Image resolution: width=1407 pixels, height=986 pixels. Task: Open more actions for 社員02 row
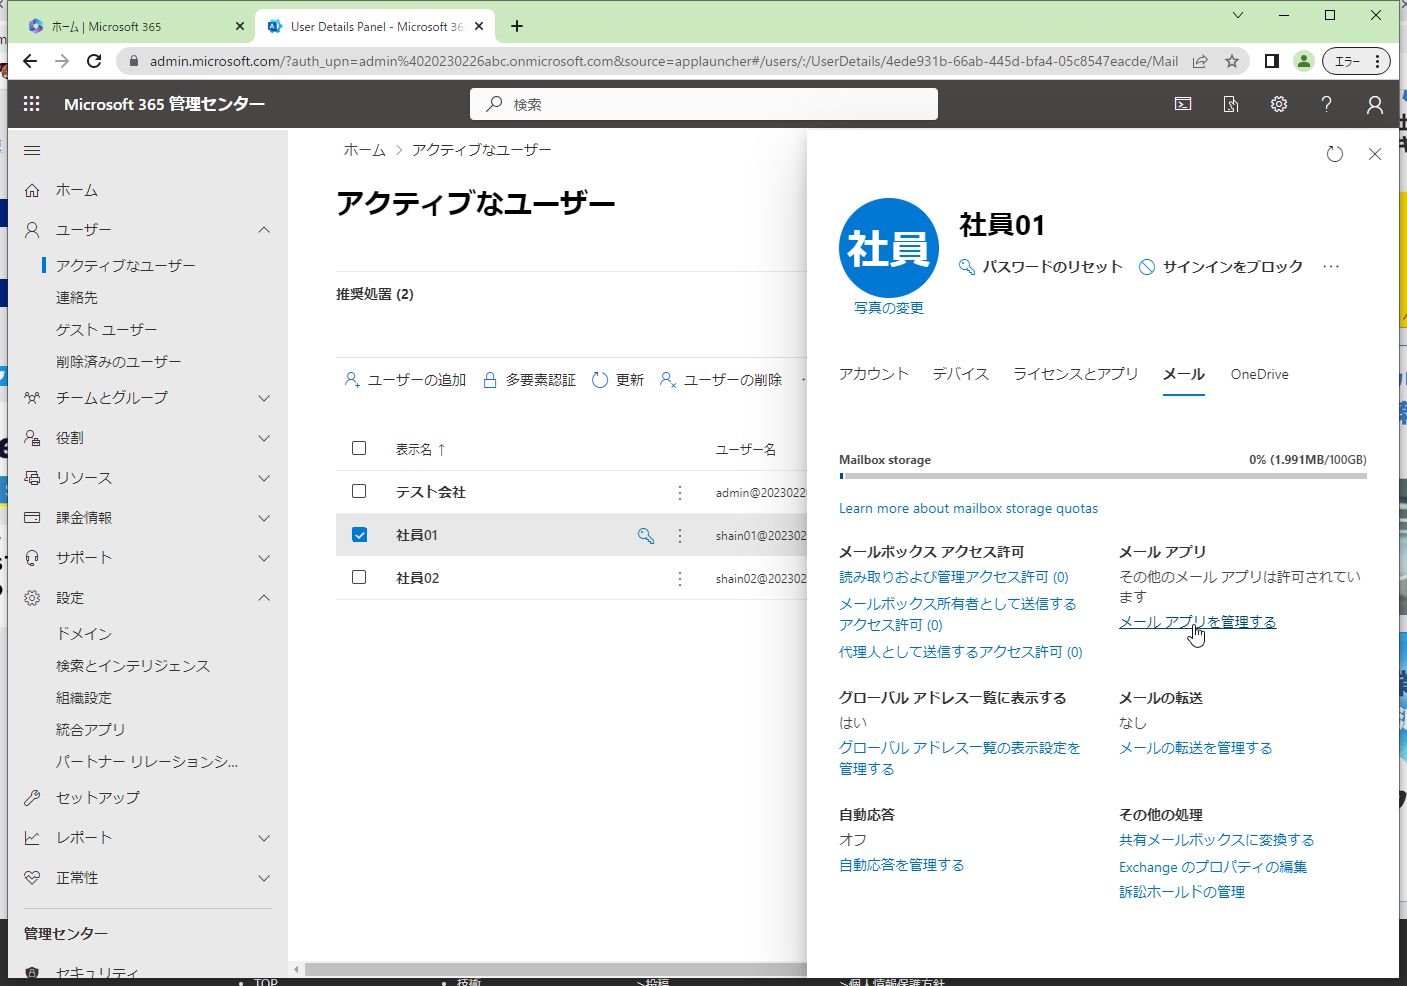(x=680, y=579)
